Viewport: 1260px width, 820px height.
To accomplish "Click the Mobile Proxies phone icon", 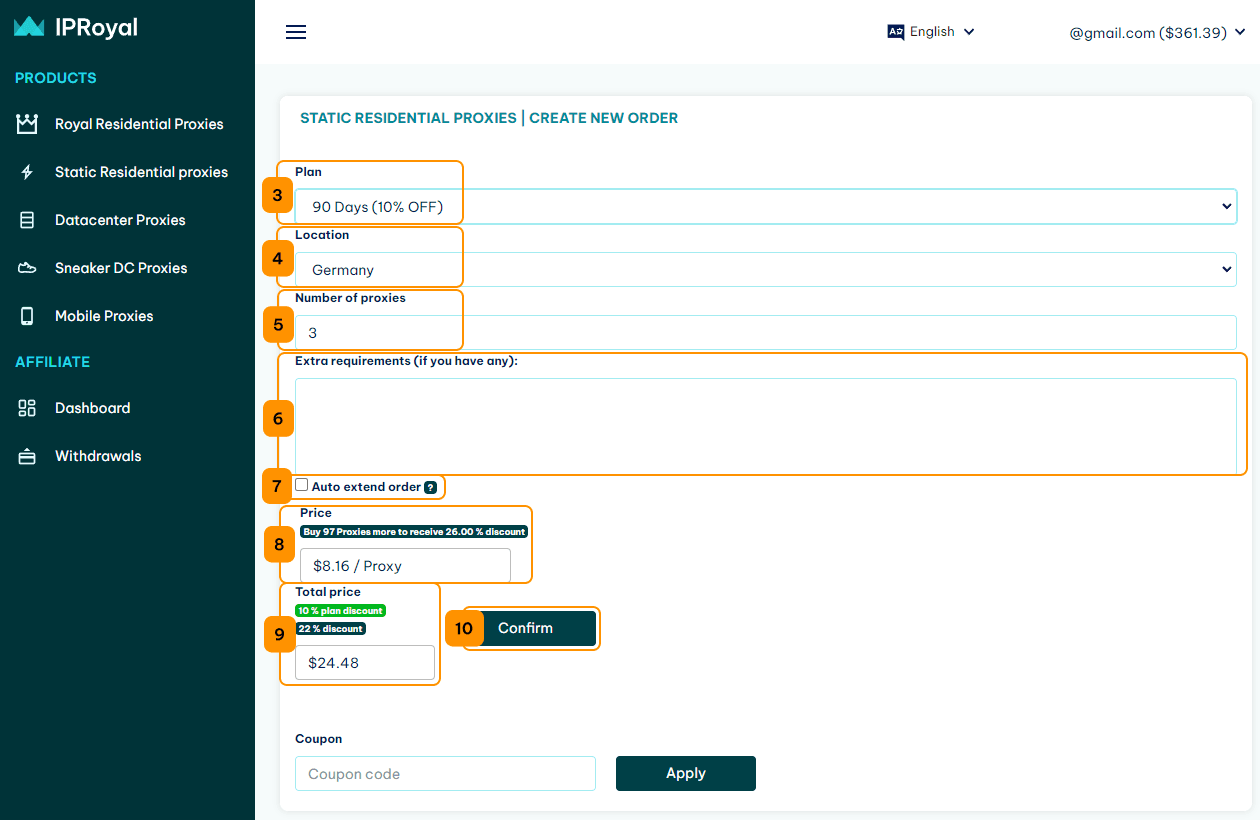I will point(27,316).
